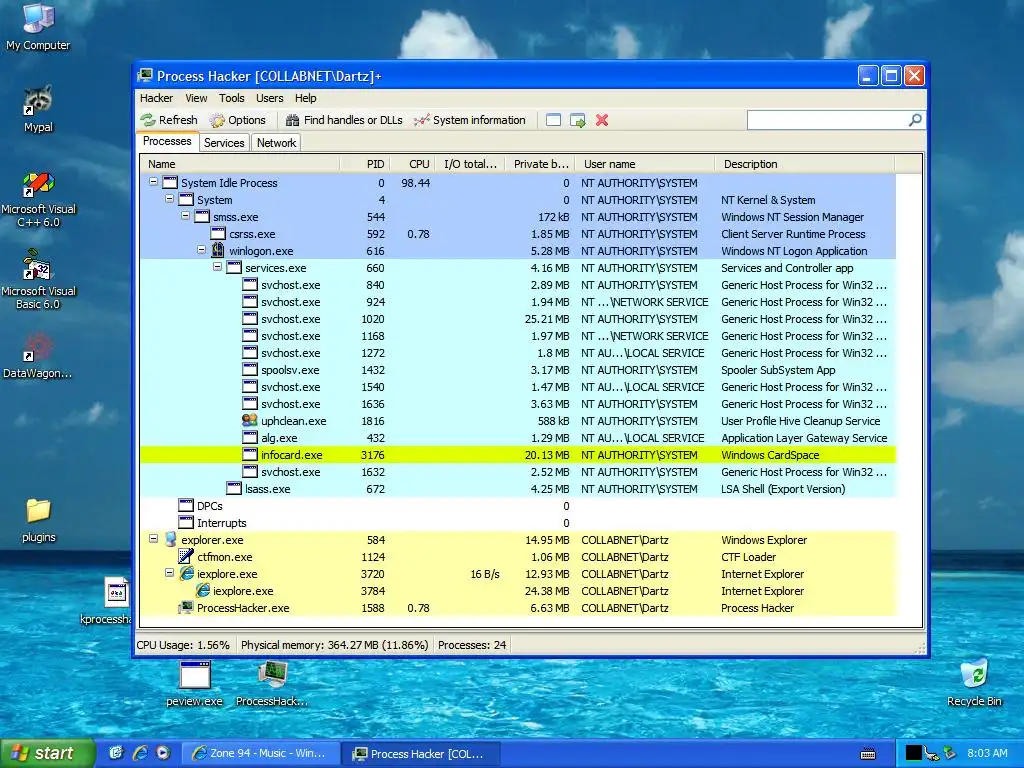The height and width of the screenshot is (768, 1024).
Task: Open the Options dialog from toolbar
Action: point(238,120)
